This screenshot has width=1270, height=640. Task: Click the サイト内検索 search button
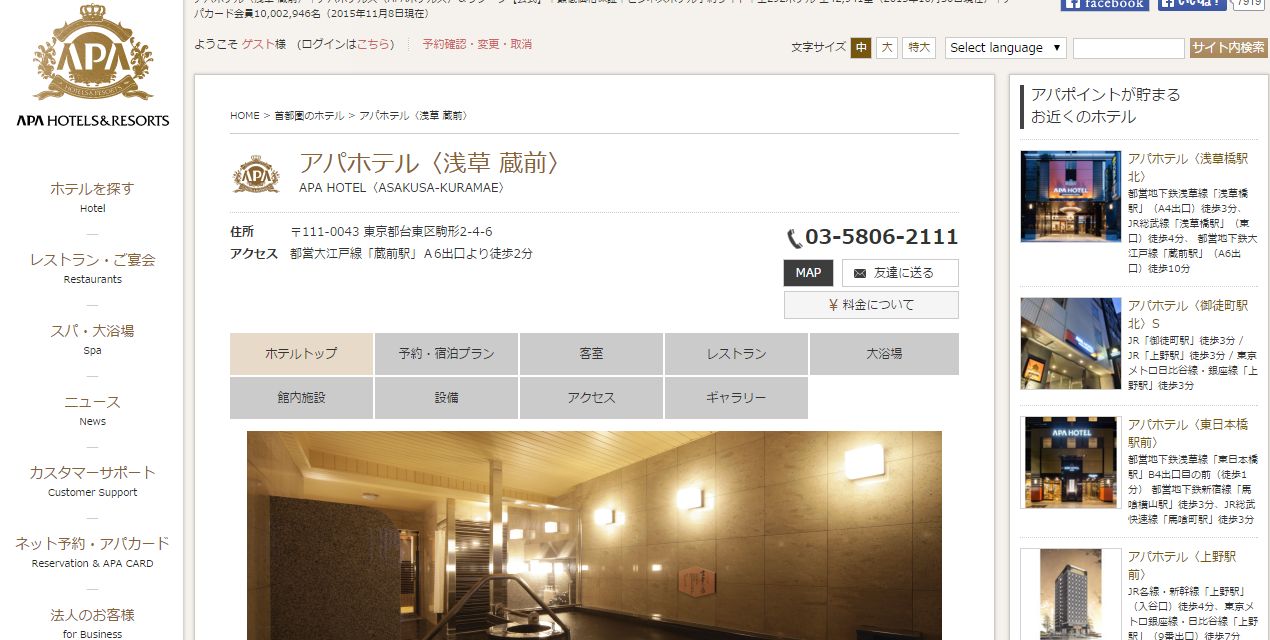(x=1229, y=47)
